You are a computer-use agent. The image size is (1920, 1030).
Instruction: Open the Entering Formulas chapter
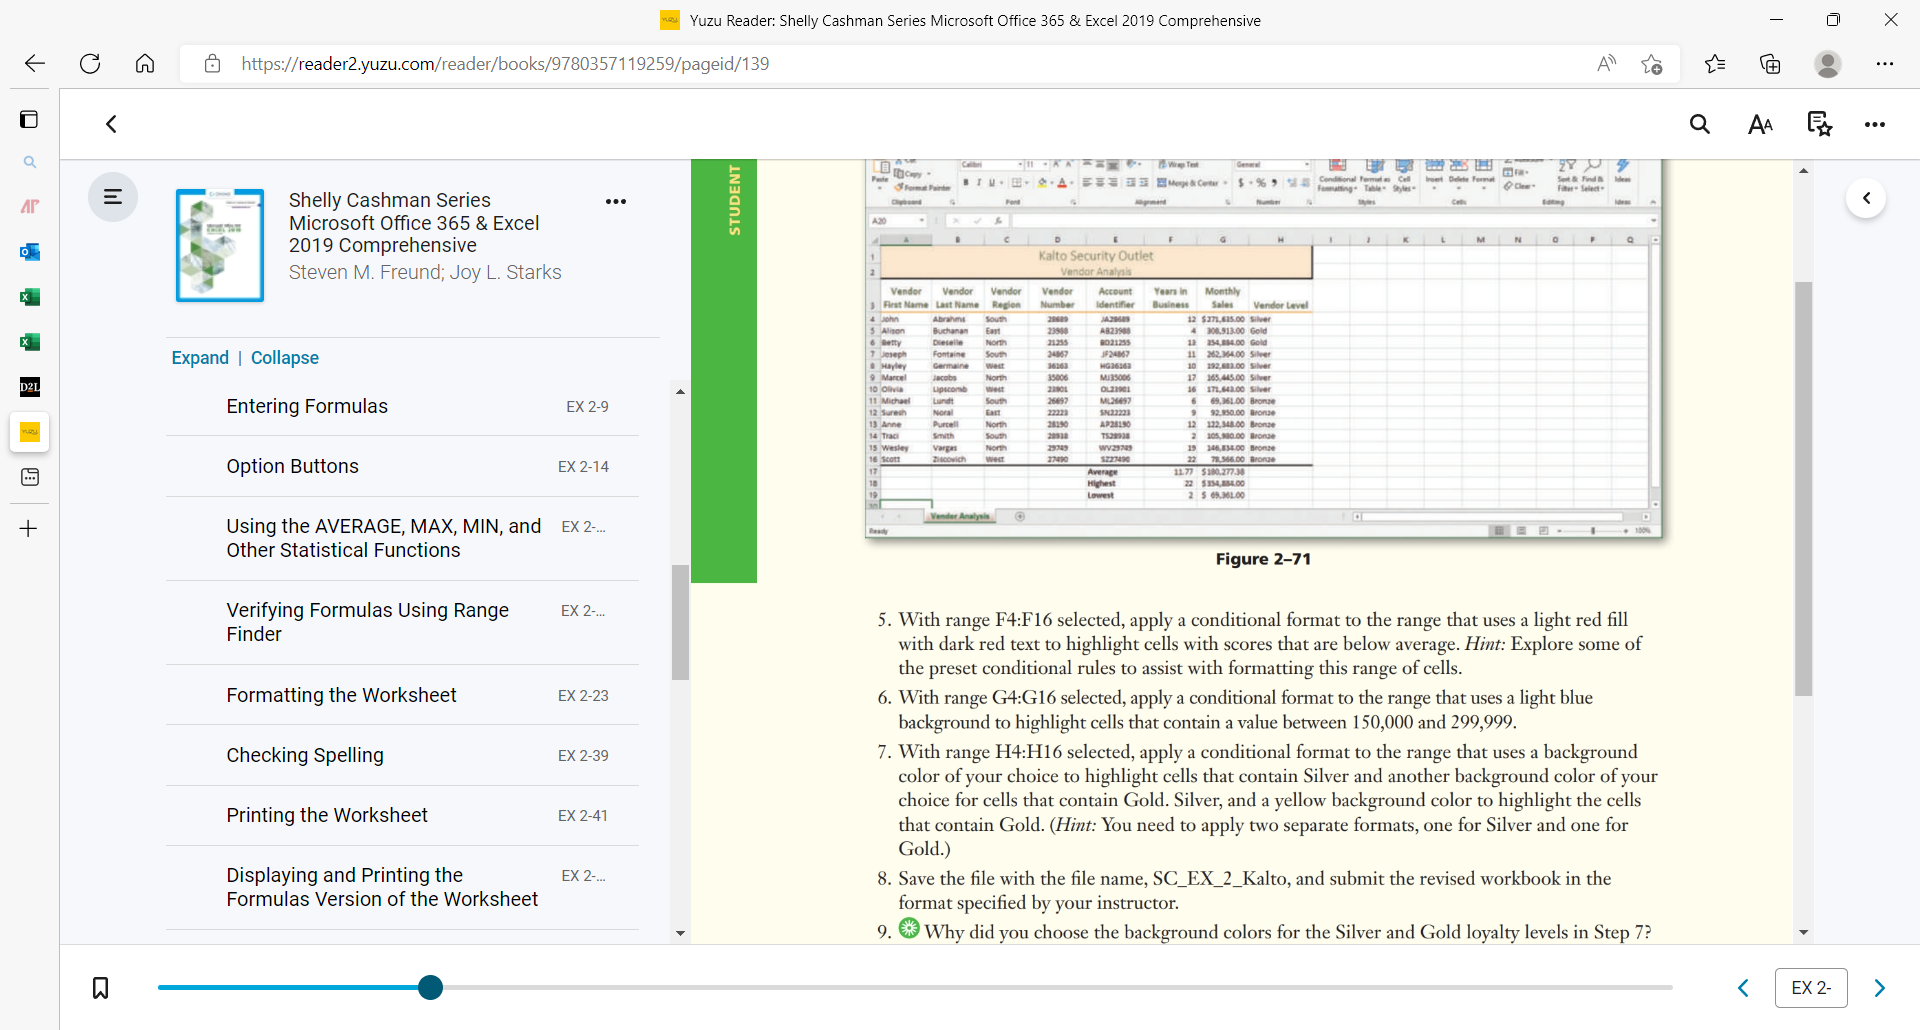402,406
